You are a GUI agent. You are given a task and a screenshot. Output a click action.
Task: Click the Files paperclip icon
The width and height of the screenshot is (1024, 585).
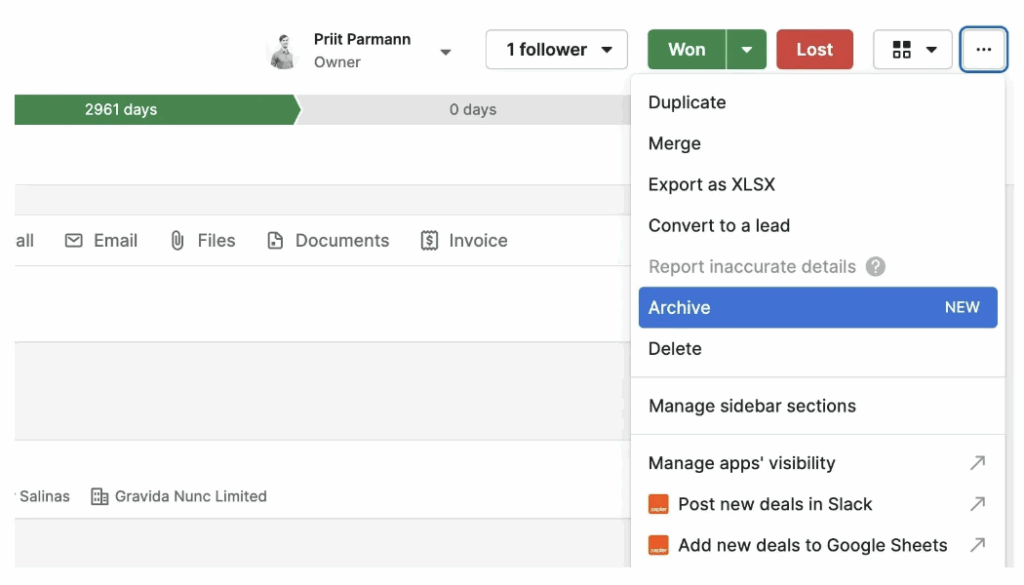(177, 240)
